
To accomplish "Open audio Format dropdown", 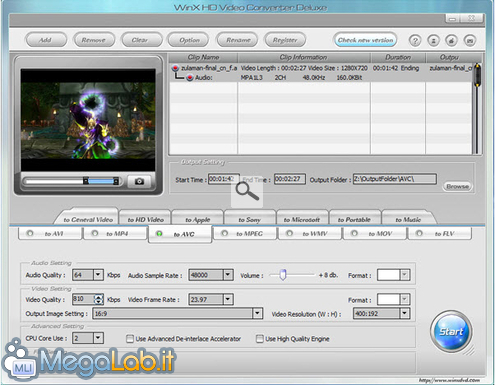I will [x=404, y=275].
